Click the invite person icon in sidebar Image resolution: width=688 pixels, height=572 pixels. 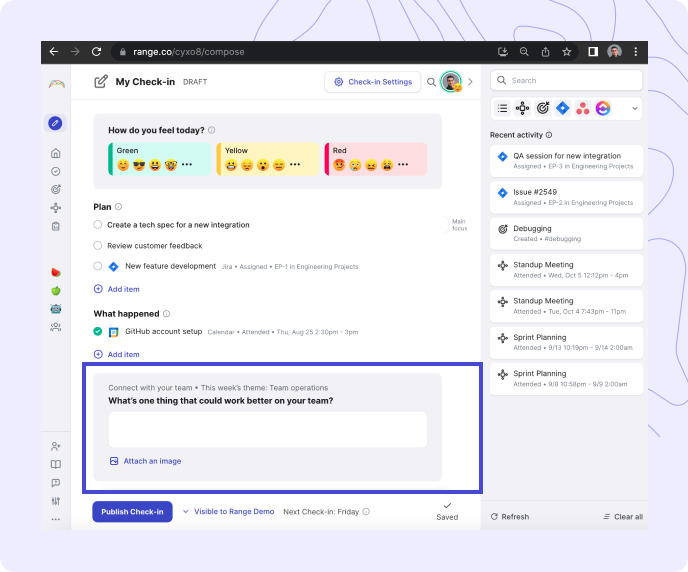[56, 447]
